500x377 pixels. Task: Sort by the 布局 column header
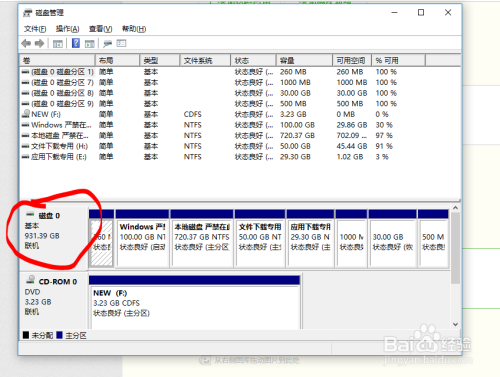pos(117,60)
